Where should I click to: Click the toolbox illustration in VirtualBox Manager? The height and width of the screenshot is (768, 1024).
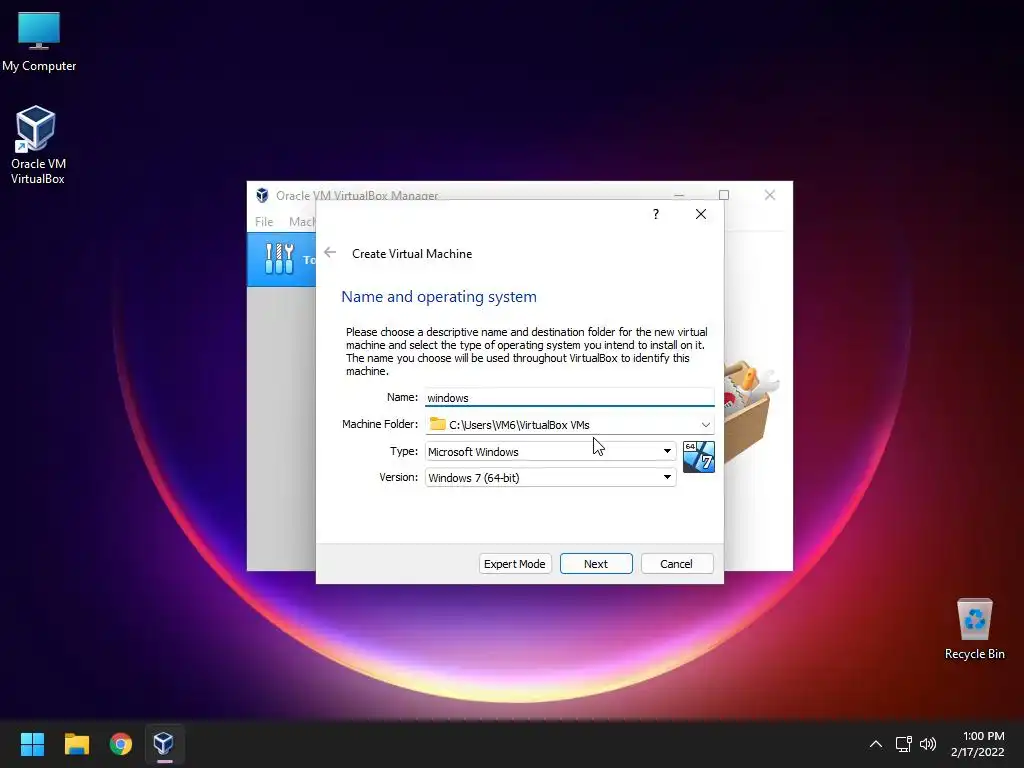[751, 411]
